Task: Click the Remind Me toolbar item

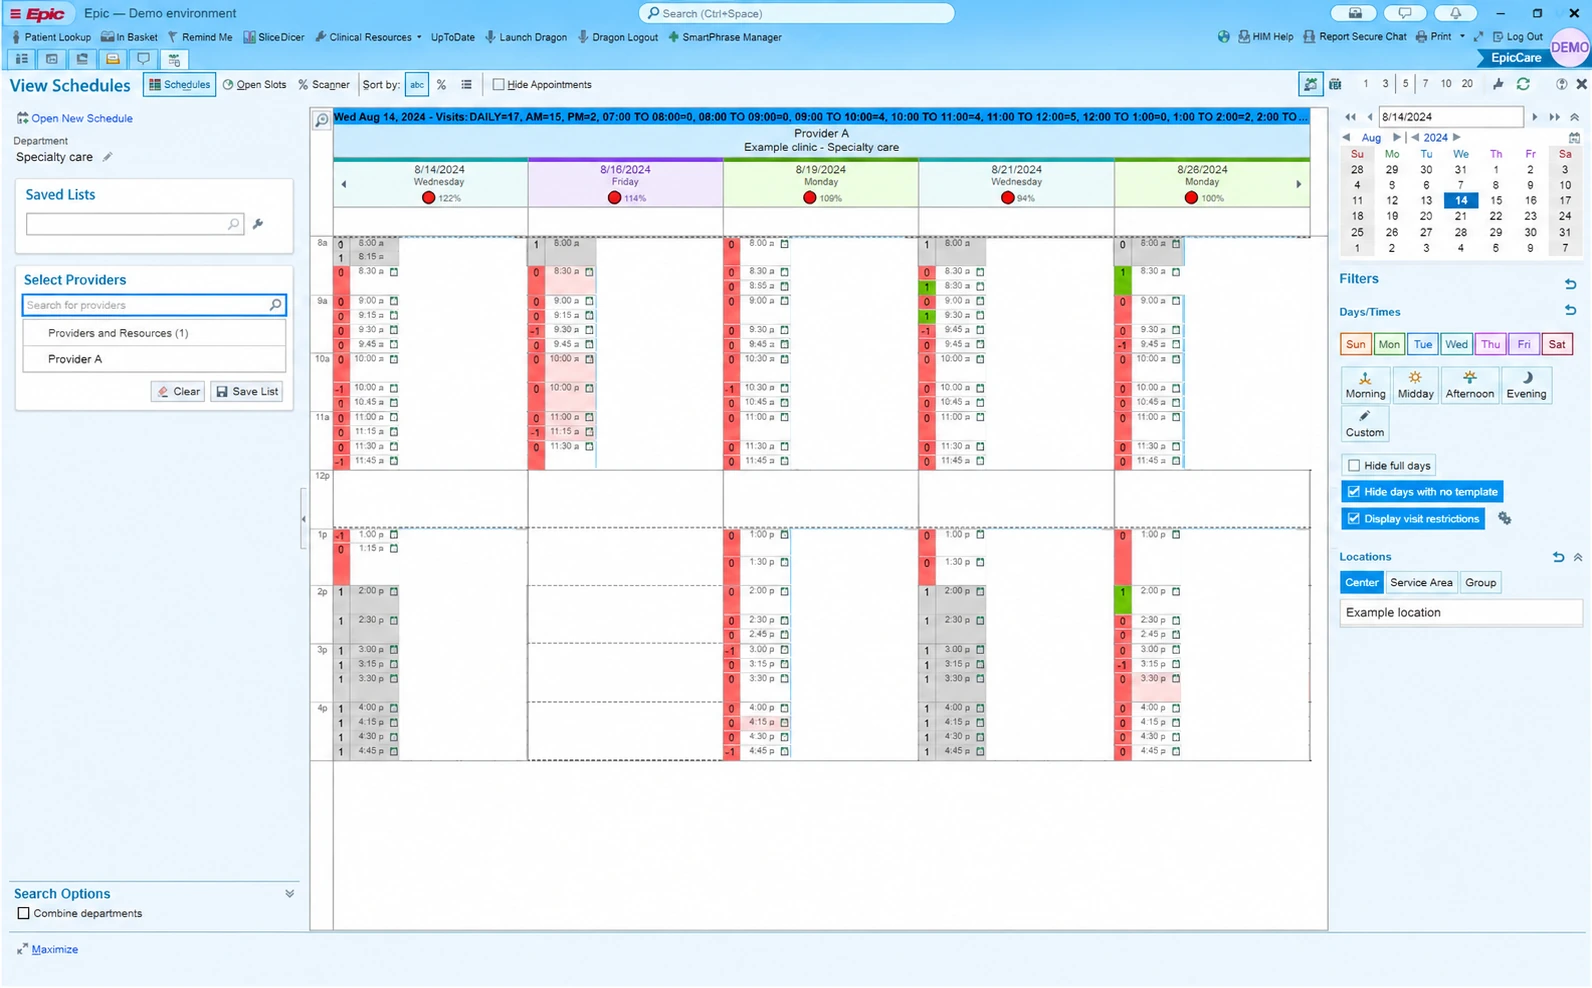Action: (x=200, y=37)
